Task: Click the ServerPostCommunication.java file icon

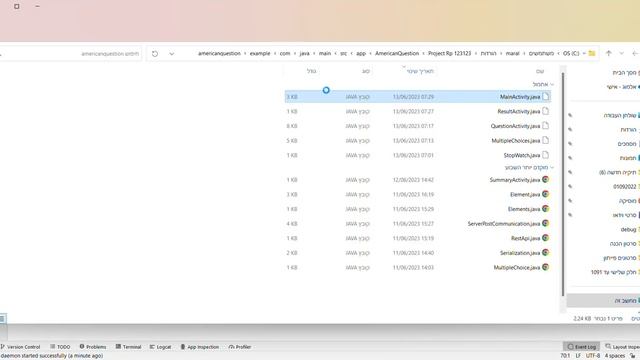Action: tap(546, 223)
